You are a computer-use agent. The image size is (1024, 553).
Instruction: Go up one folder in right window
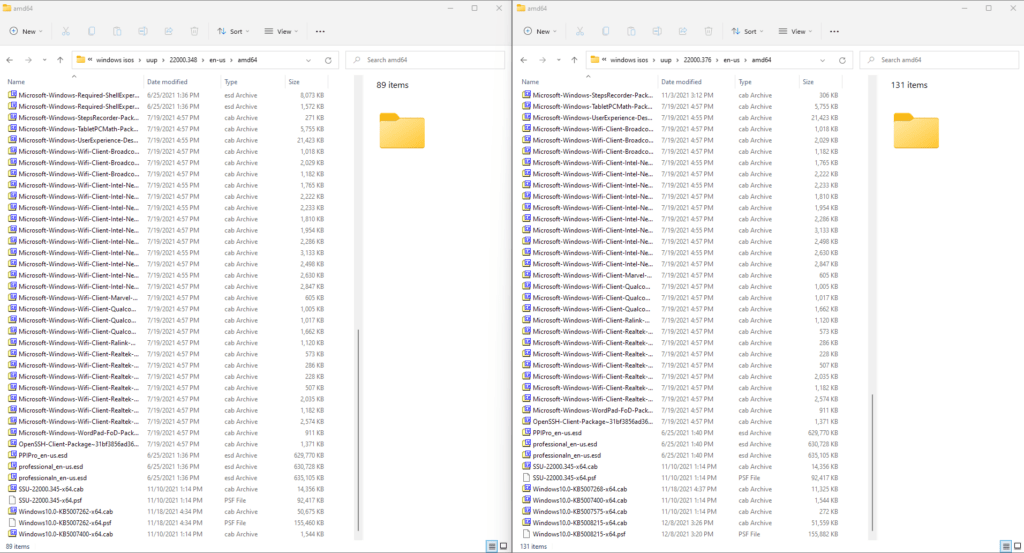[574, 60]
